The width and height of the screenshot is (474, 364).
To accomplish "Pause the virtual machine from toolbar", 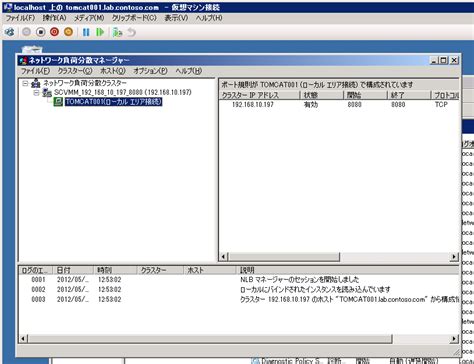I will [86, 32].
